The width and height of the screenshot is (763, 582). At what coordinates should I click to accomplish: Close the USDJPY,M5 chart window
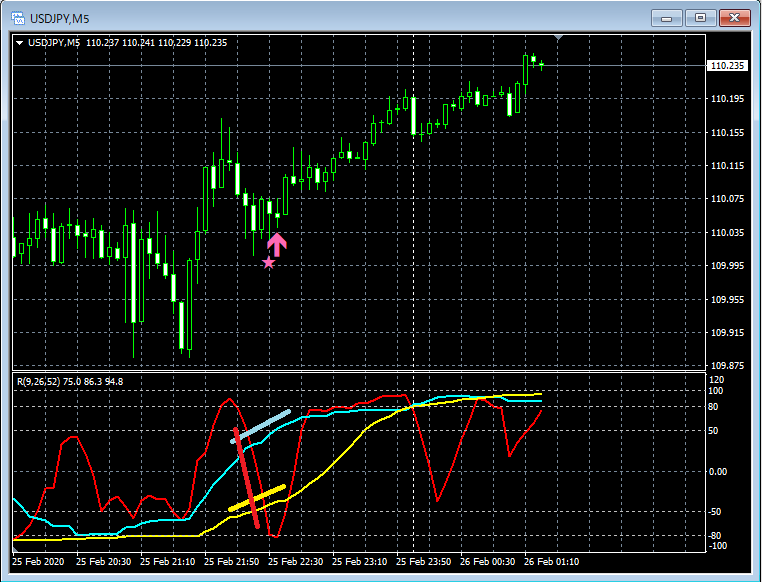(735, 18)
